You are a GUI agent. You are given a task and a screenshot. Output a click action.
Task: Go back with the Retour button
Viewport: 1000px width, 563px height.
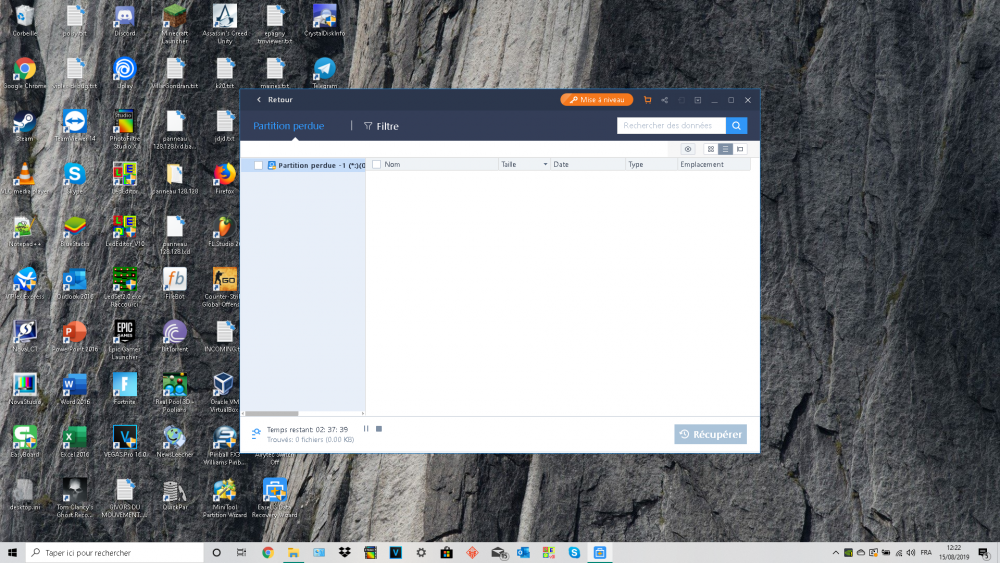pos(275,100)
